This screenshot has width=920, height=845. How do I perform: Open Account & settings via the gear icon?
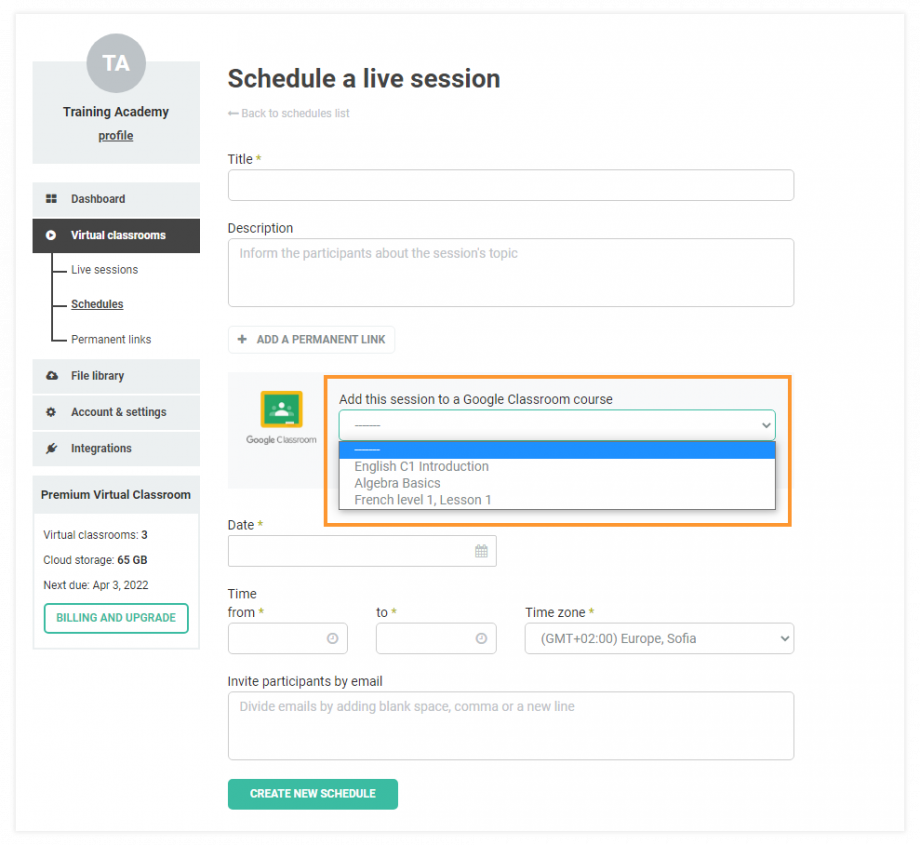coord(51,412)
